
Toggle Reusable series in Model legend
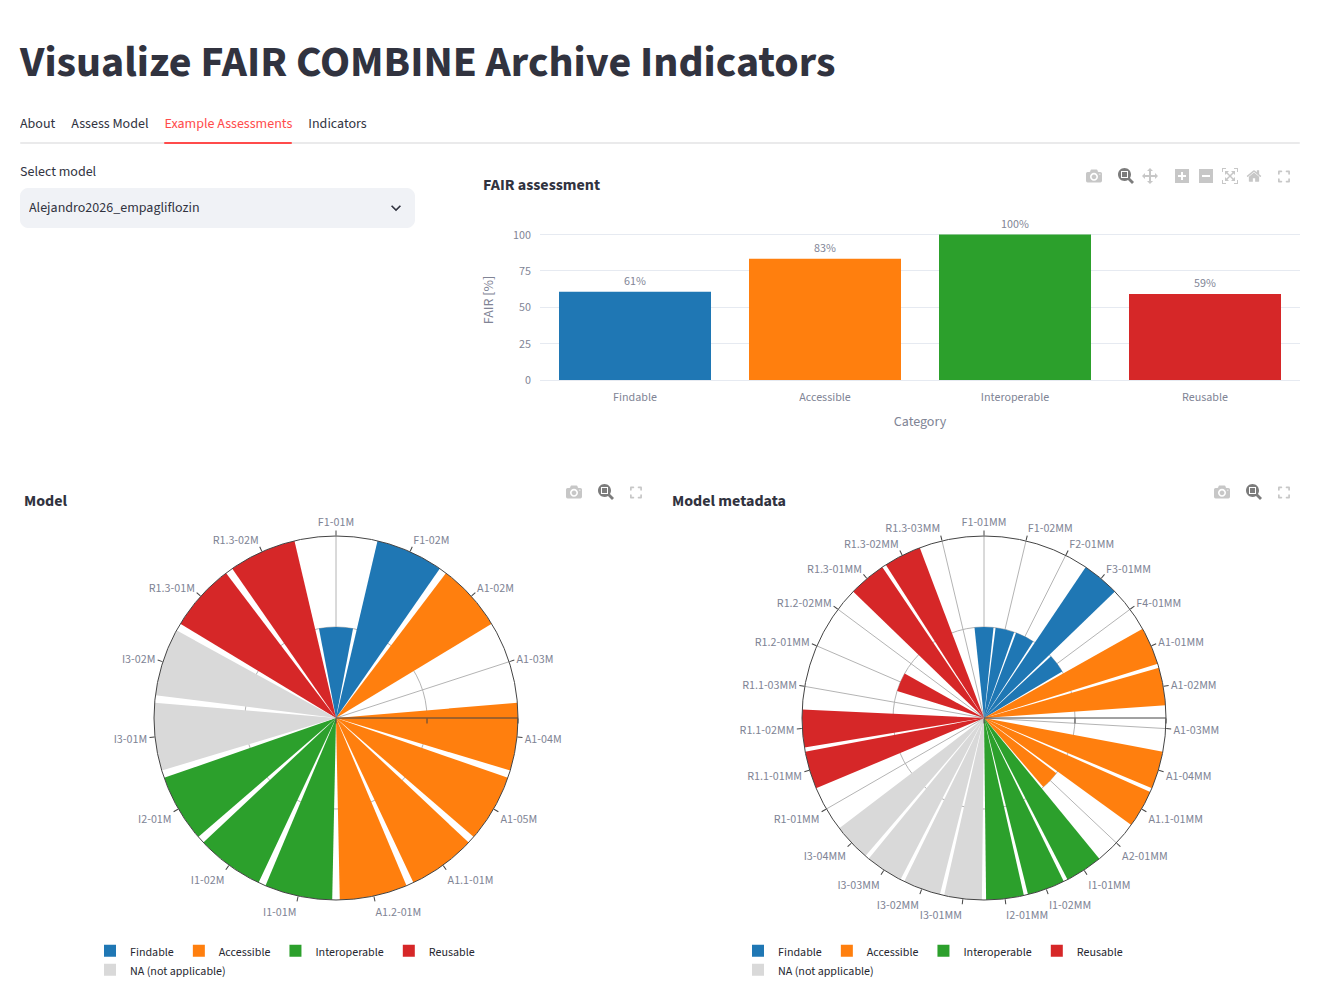(x=439, y=952)
